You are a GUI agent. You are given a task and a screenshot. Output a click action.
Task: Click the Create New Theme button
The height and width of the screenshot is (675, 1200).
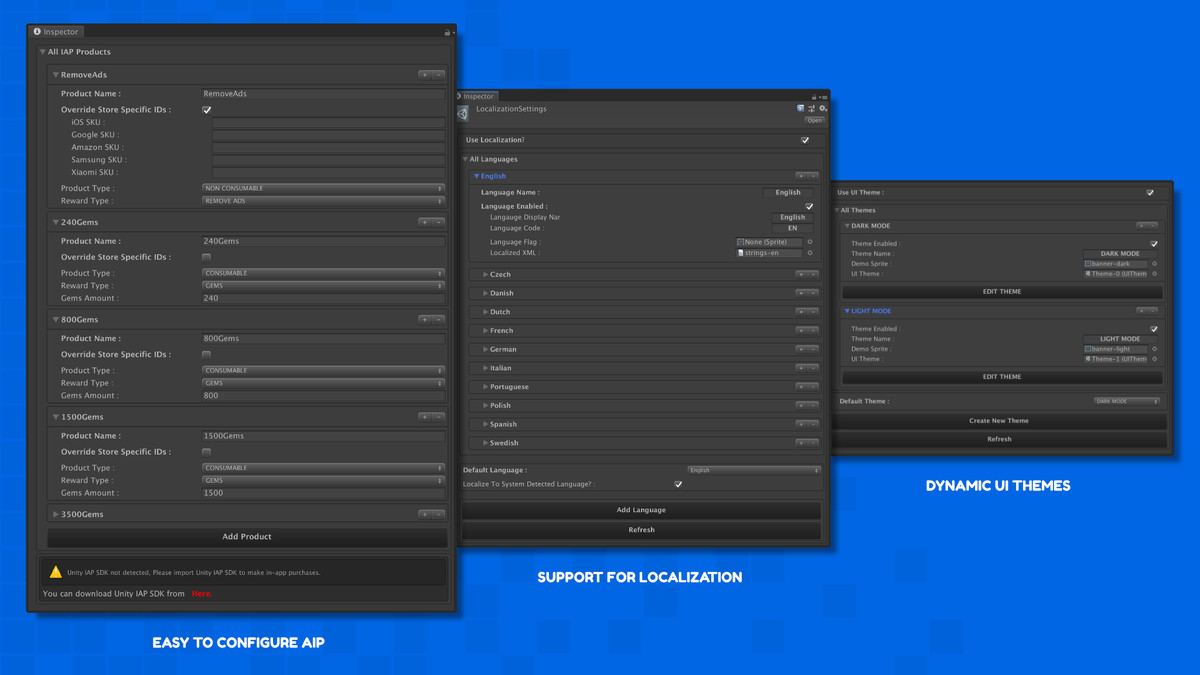[x=999, y=421]
